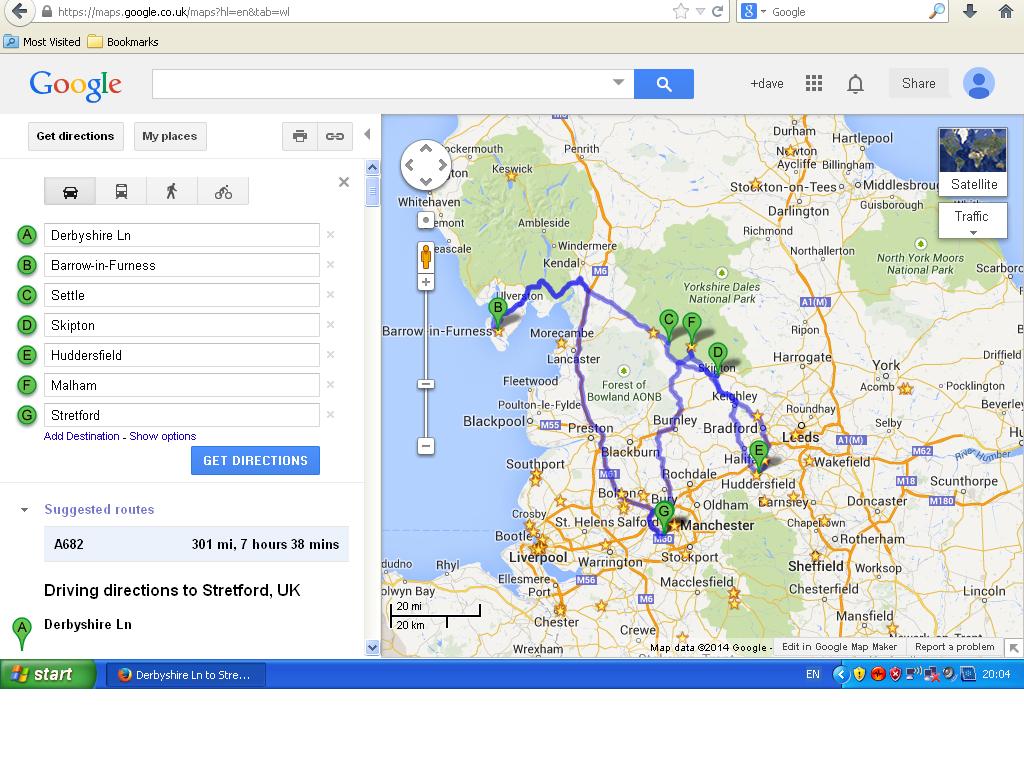The image size is (1024, 768).
Task: Click the Stretford destination field
Action: point(182,415)
